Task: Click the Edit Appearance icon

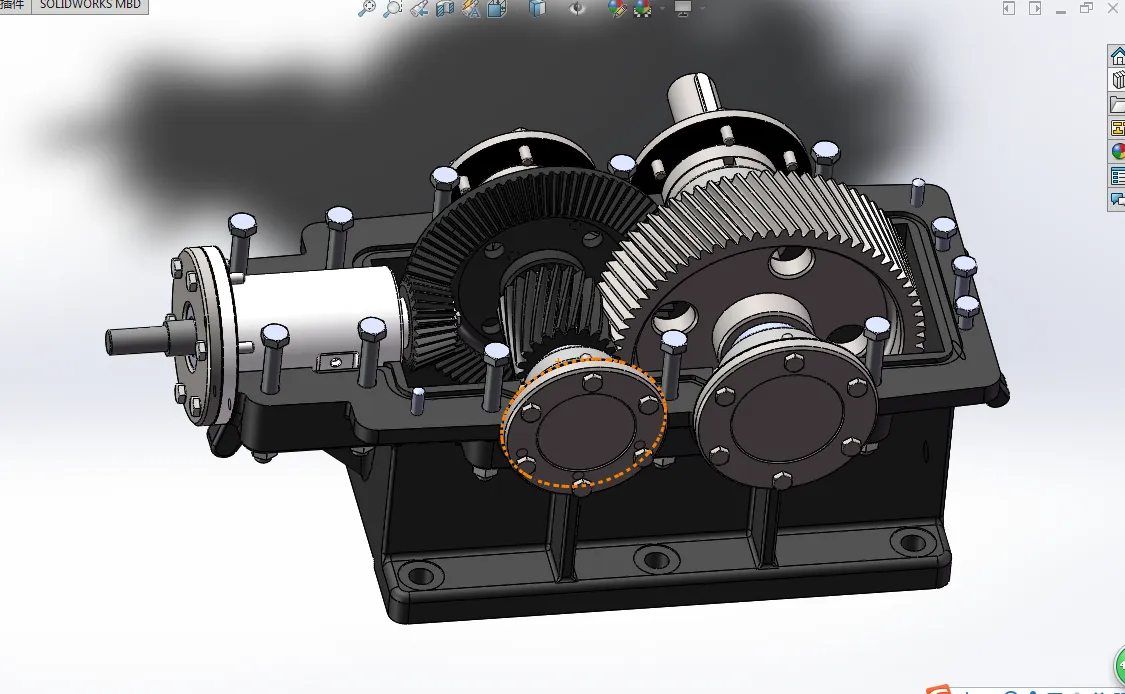Action: (x=616, y=9)
